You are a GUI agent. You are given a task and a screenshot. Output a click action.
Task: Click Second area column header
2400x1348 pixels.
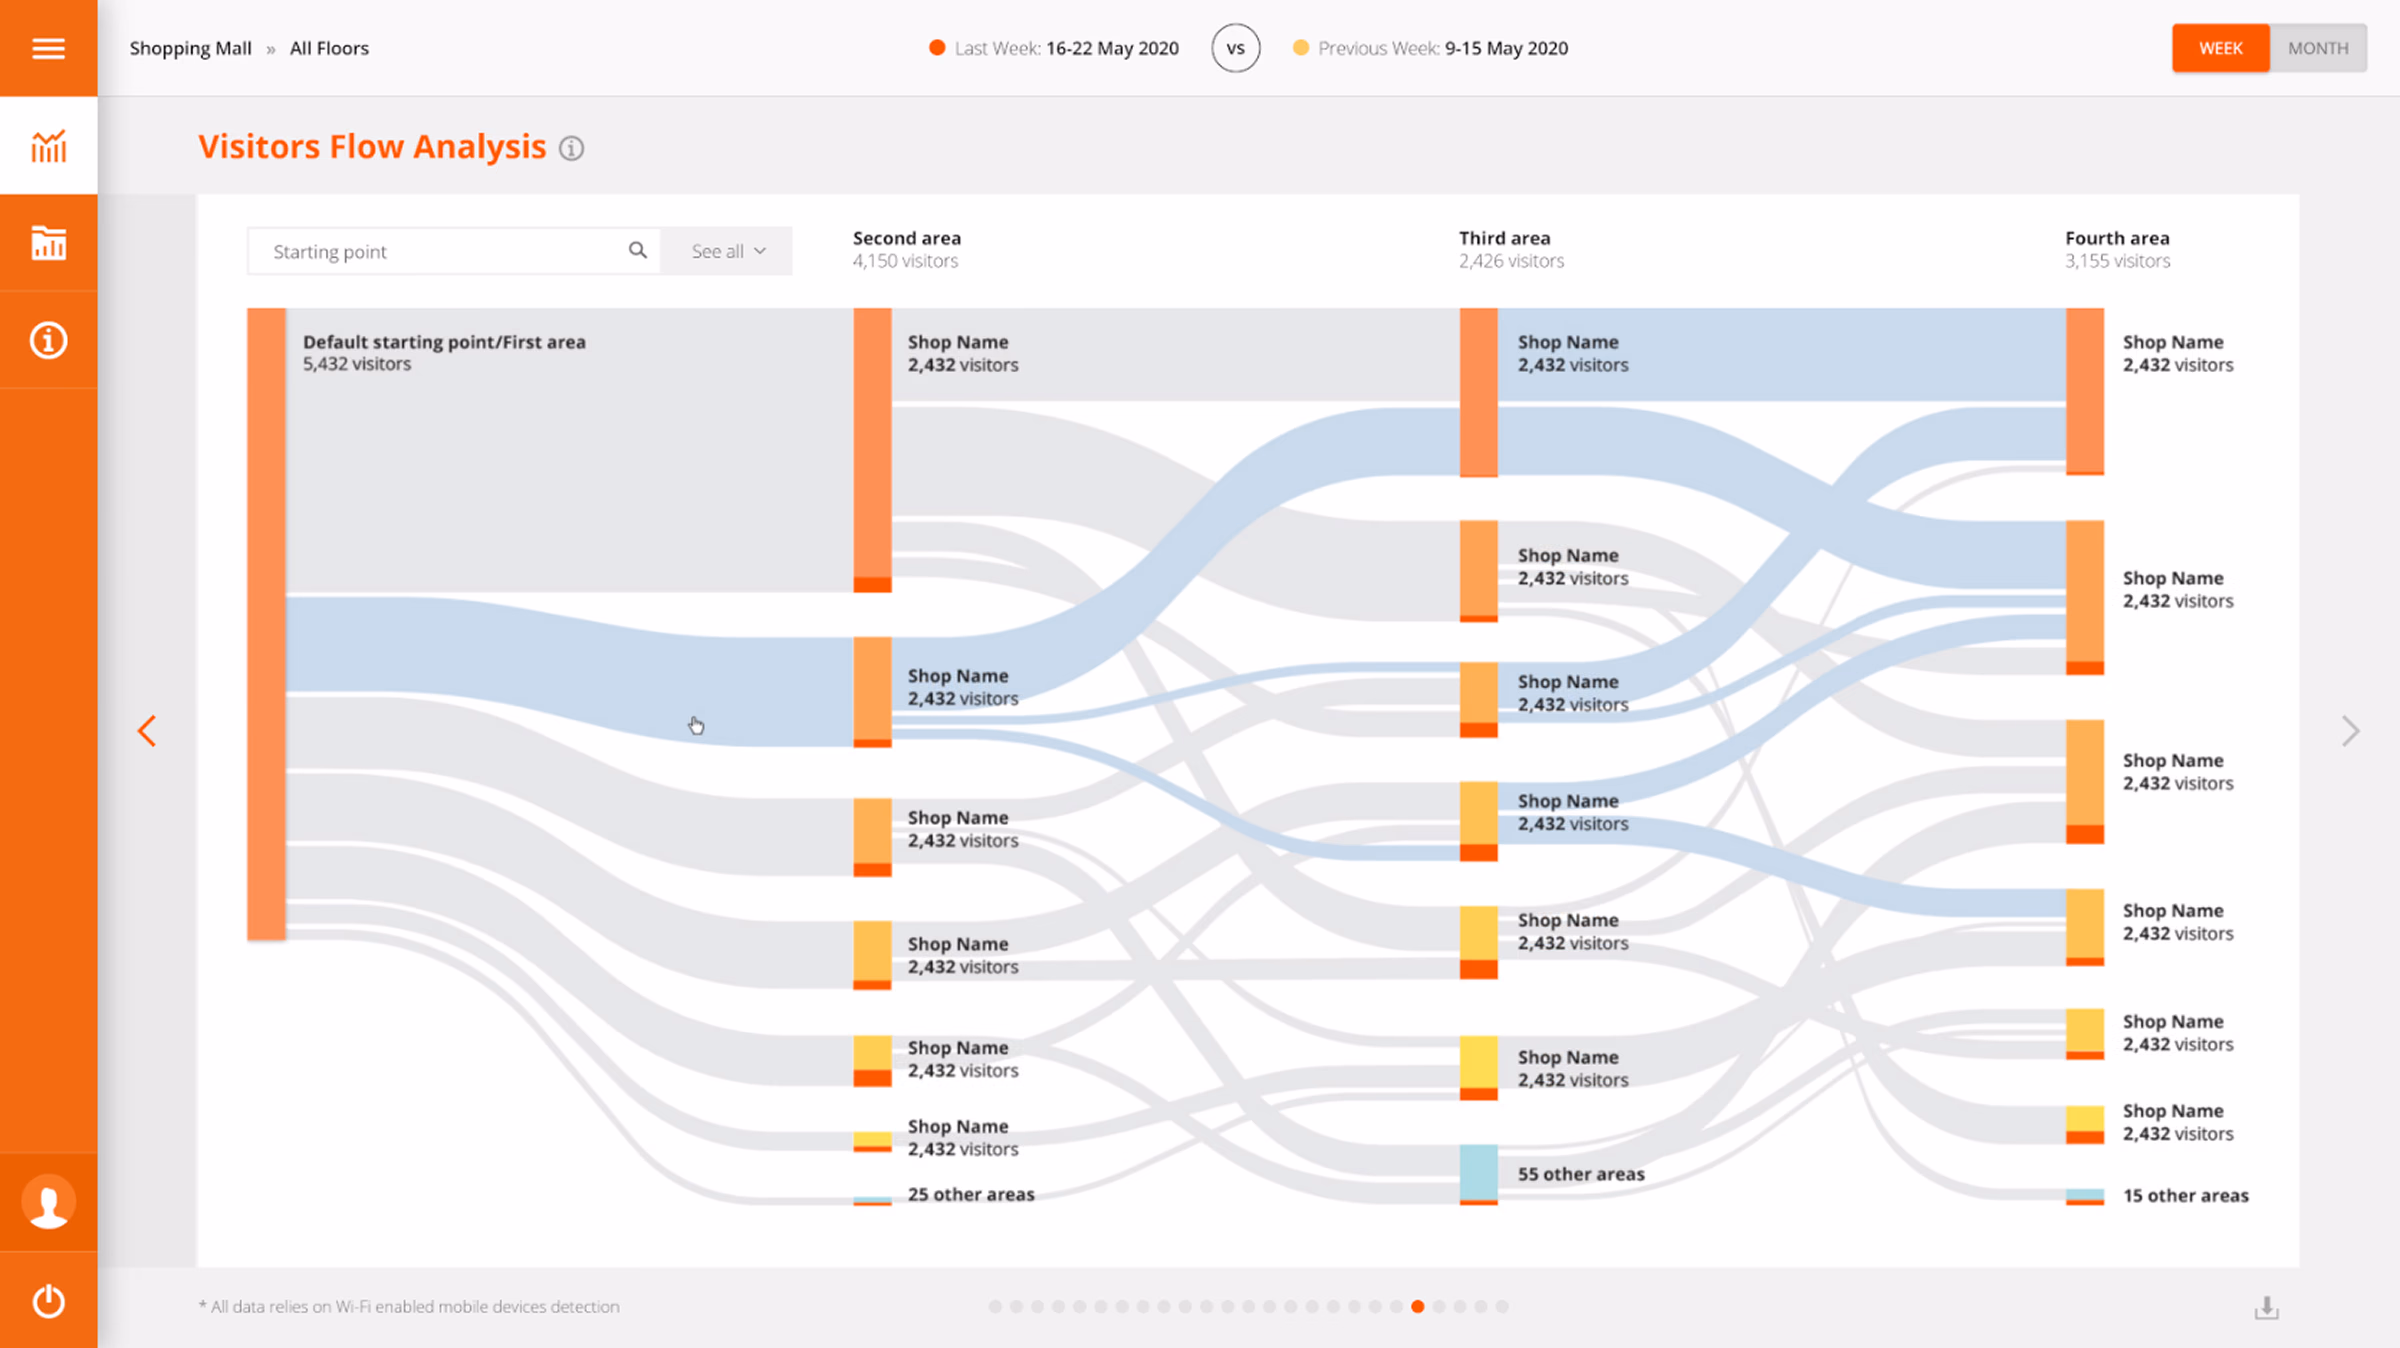click(907, 238)
